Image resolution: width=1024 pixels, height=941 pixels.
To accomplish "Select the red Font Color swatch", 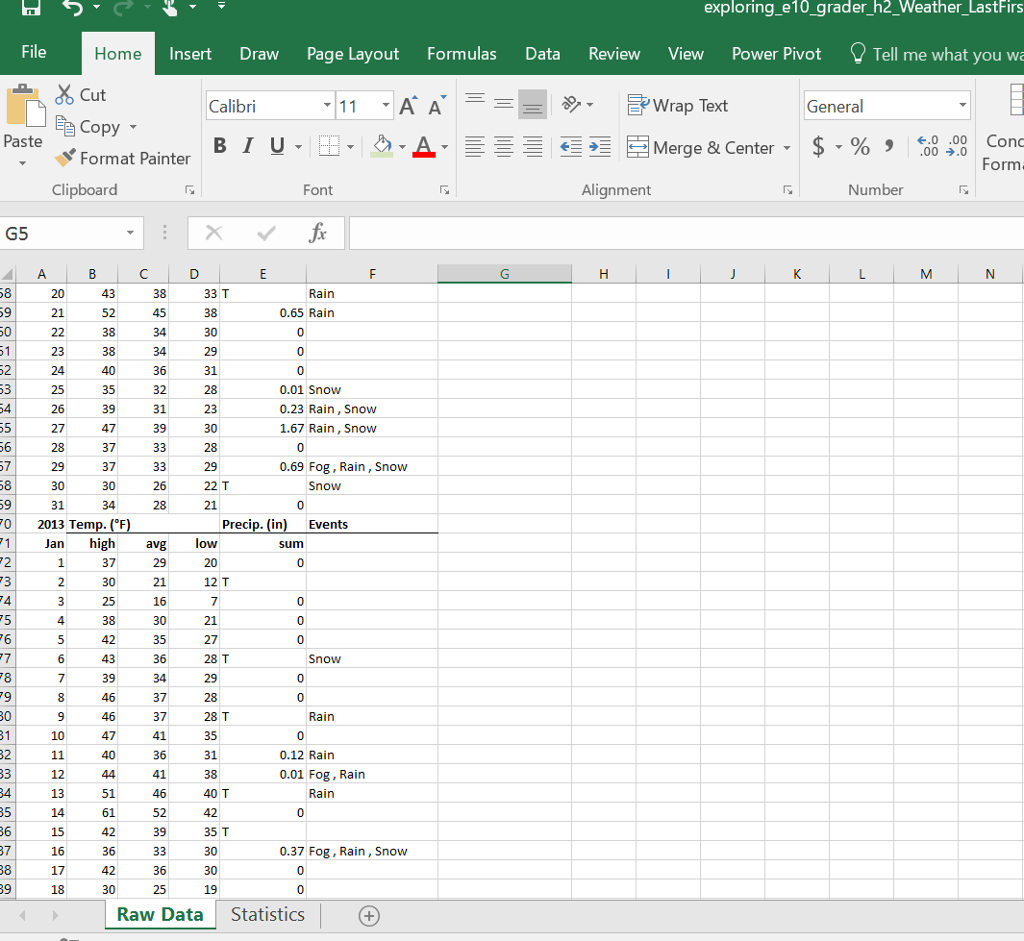I will (425, 153).
